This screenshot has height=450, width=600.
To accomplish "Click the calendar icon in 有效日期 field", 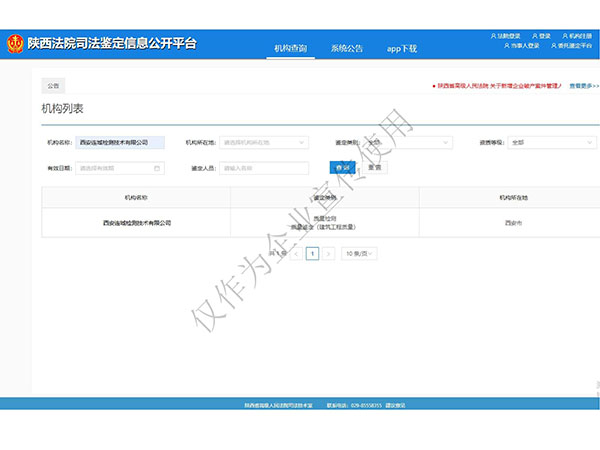I will 156,168.
